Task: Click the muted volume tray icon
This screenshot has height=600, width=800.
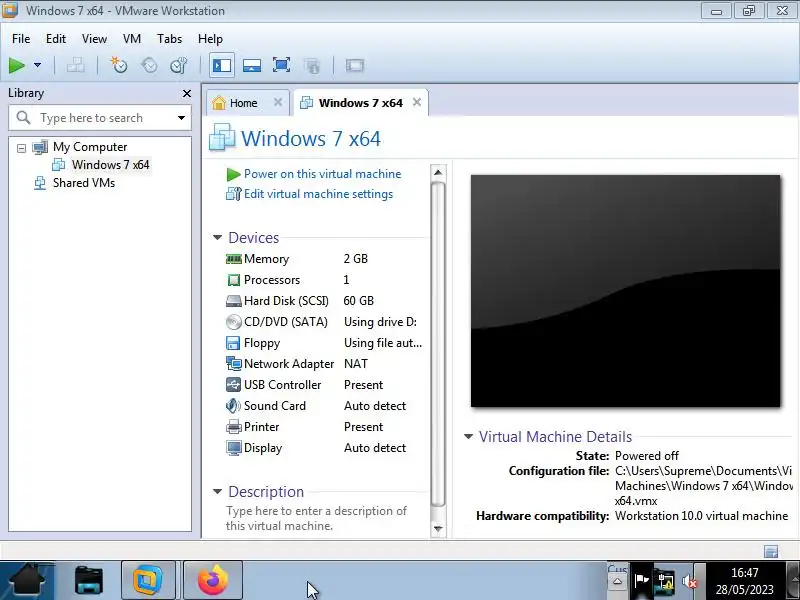Action: (x=690, y=581)
